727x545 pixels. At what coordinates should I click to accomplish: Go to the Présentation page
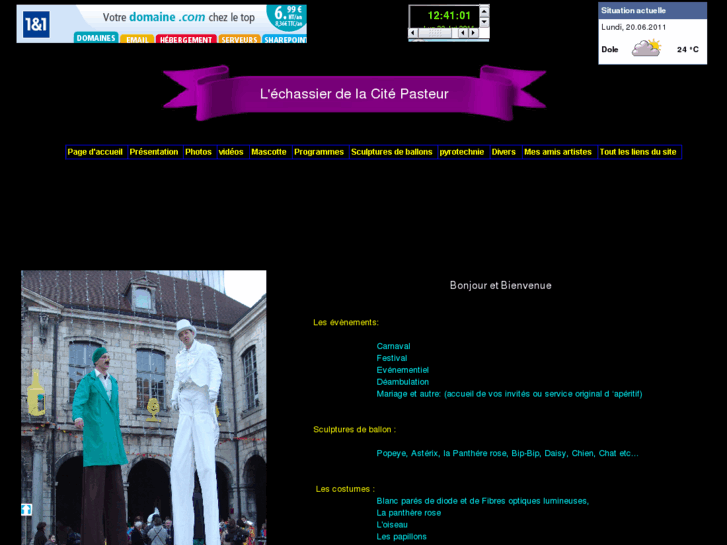155,152
